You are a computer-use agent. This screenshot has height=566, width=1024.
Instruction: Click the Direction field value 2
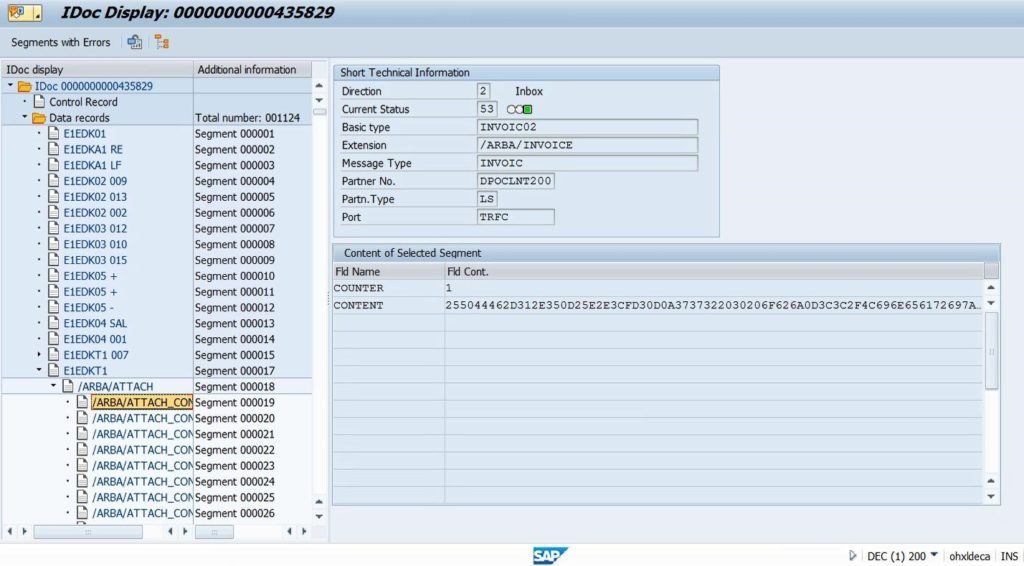pos(483,91)
